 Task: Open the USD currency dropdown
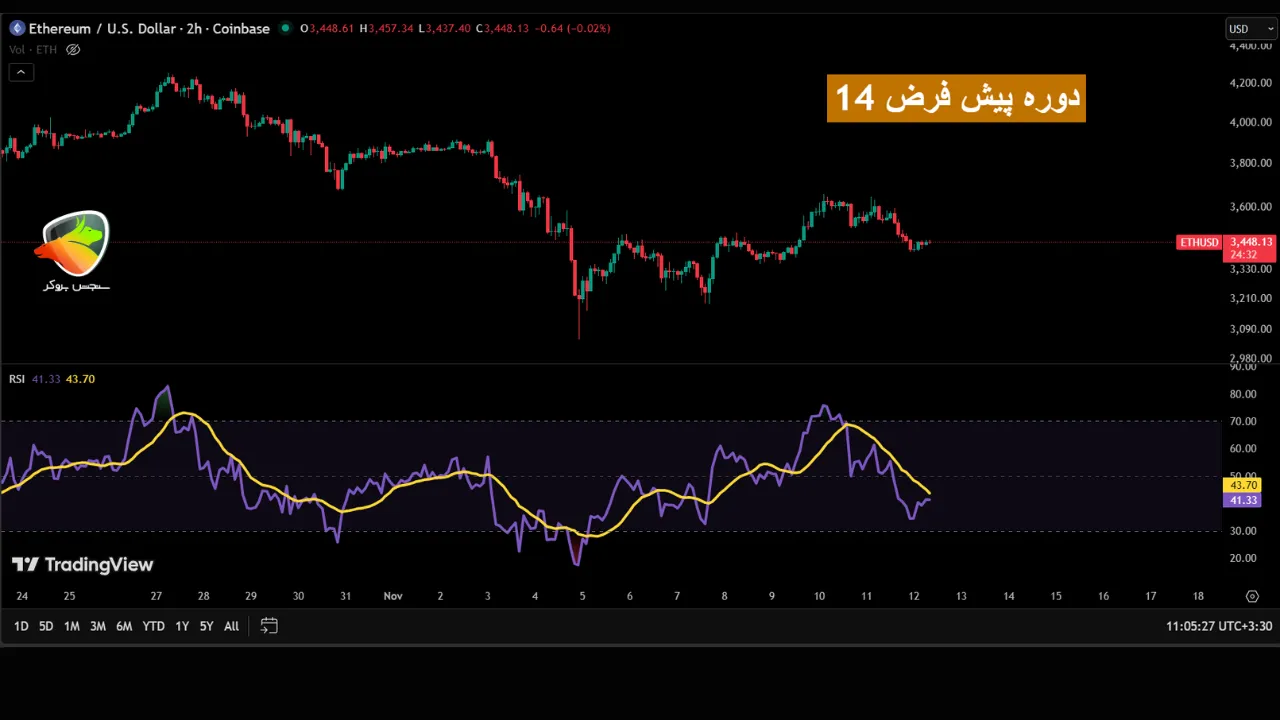pos(1250,29)
